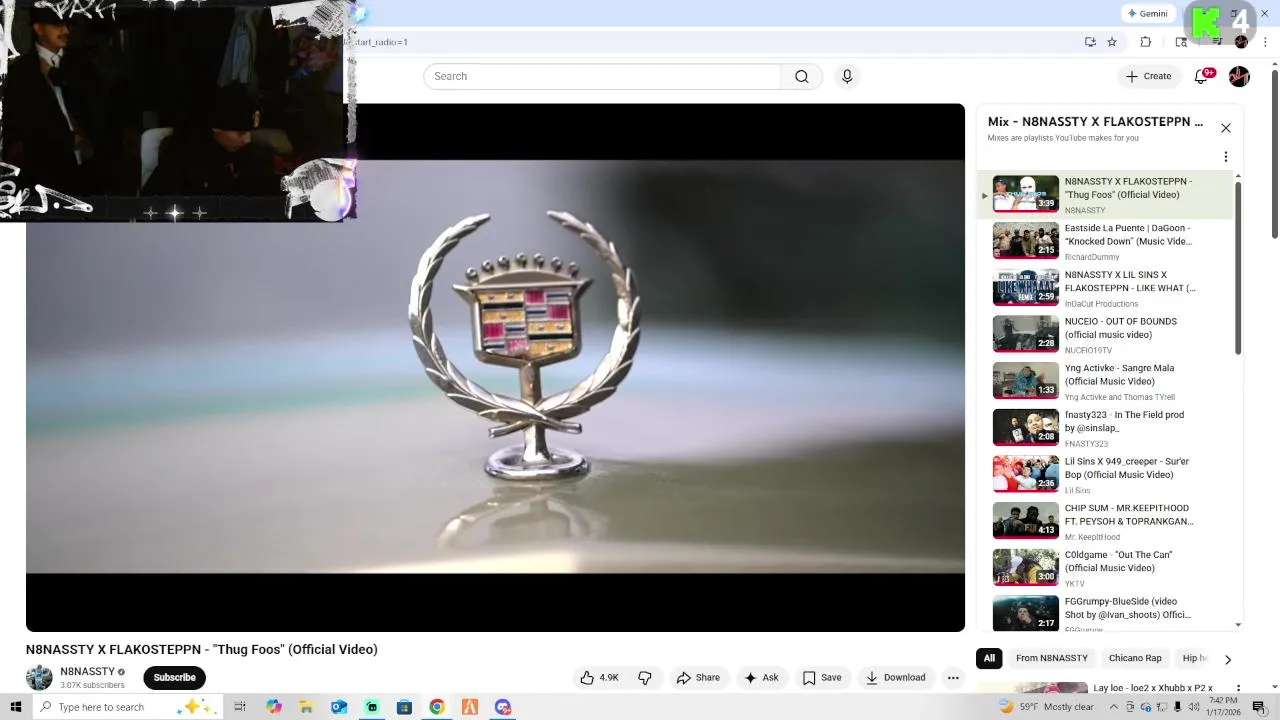Show more filter chips with arrow

1228,659
